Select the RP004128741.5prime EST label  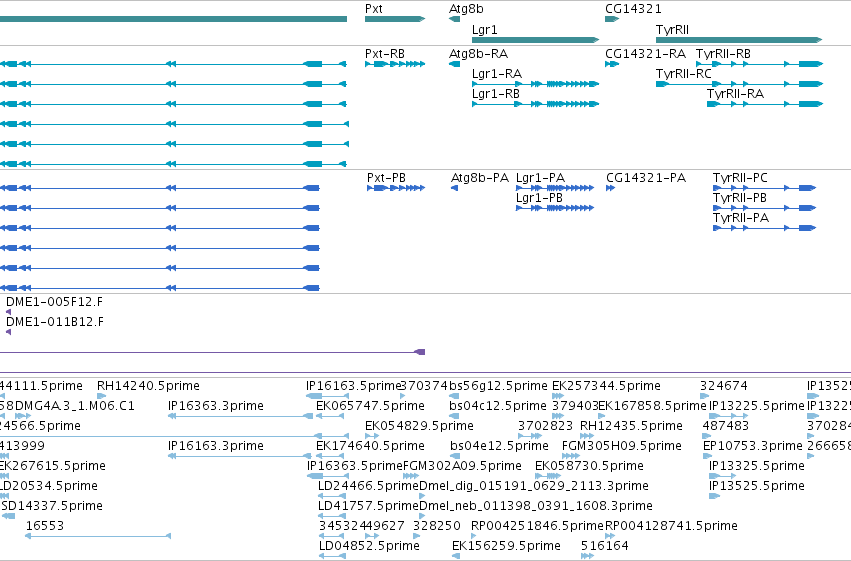(x=671, y=526)
